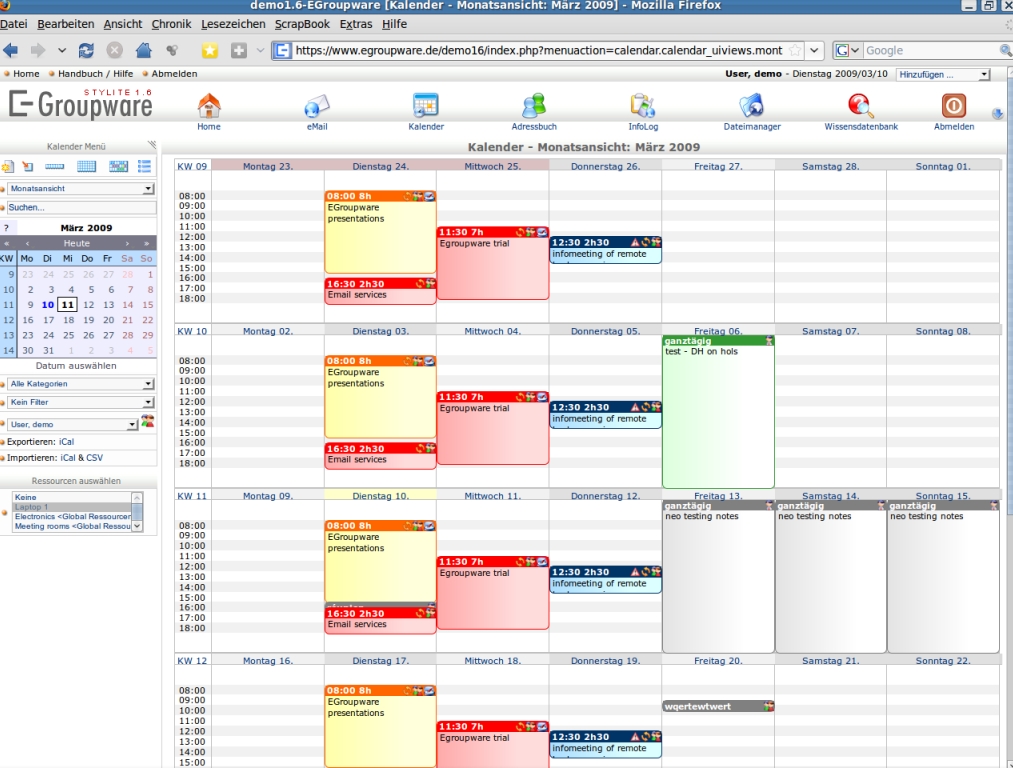Image resolution: width=1013 pixels, height=768 pixels.
Task: Click the KW 10 week link
Action: click(192, 331)
